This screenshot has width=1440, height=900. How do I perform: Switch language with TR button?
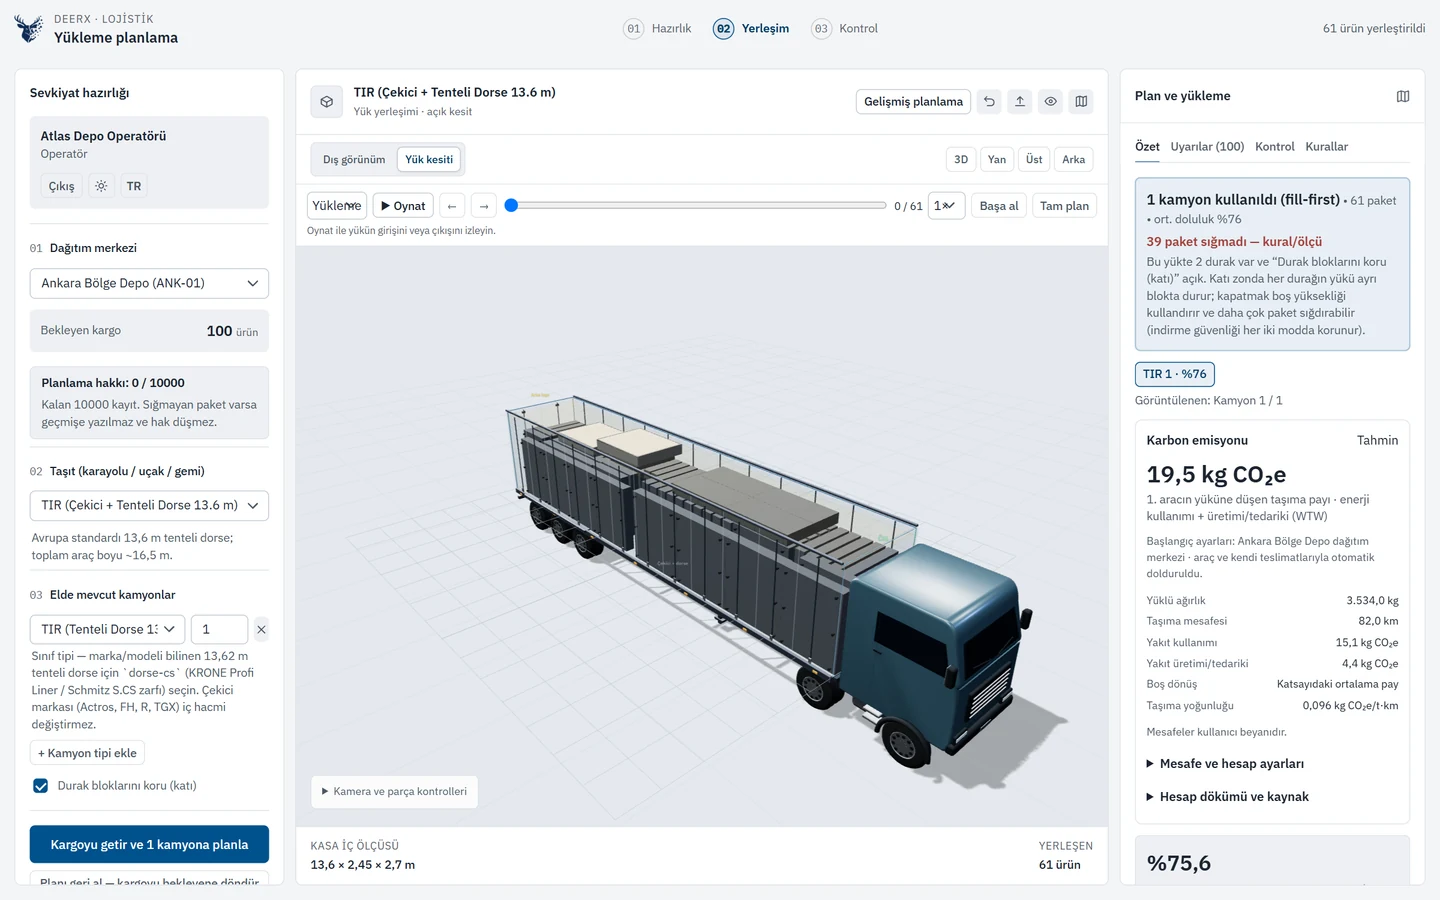tap(134, 186)
